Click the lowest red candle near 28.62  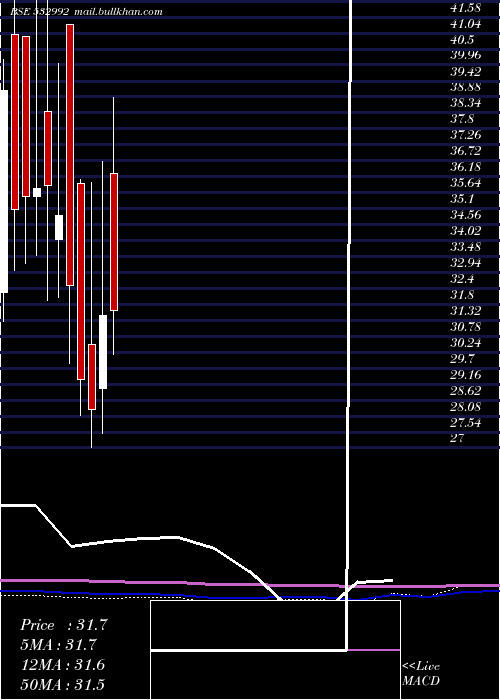coord(92,377)
